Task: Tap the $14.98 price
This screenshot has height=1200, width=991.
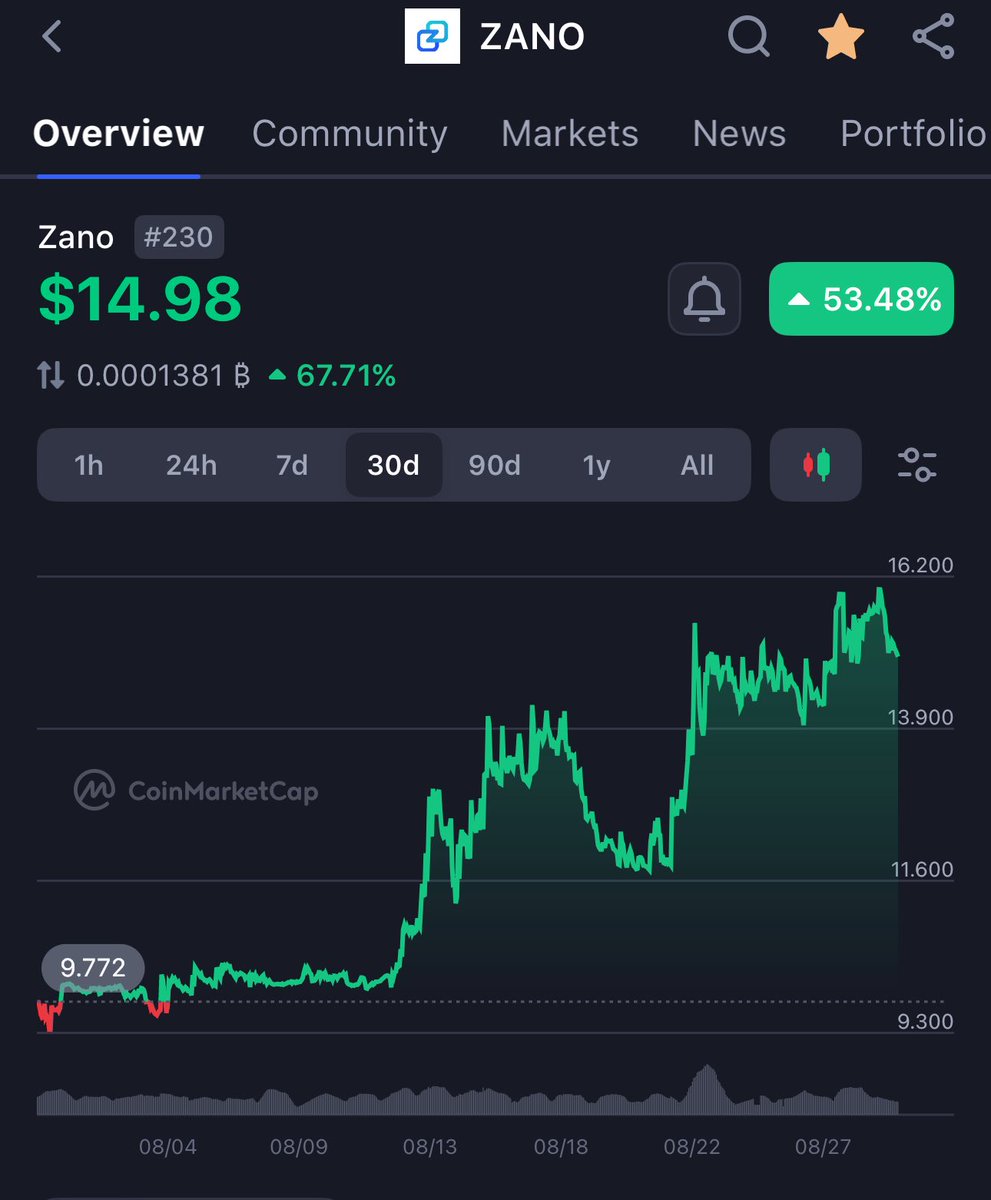Action: [x=140, y=298]
